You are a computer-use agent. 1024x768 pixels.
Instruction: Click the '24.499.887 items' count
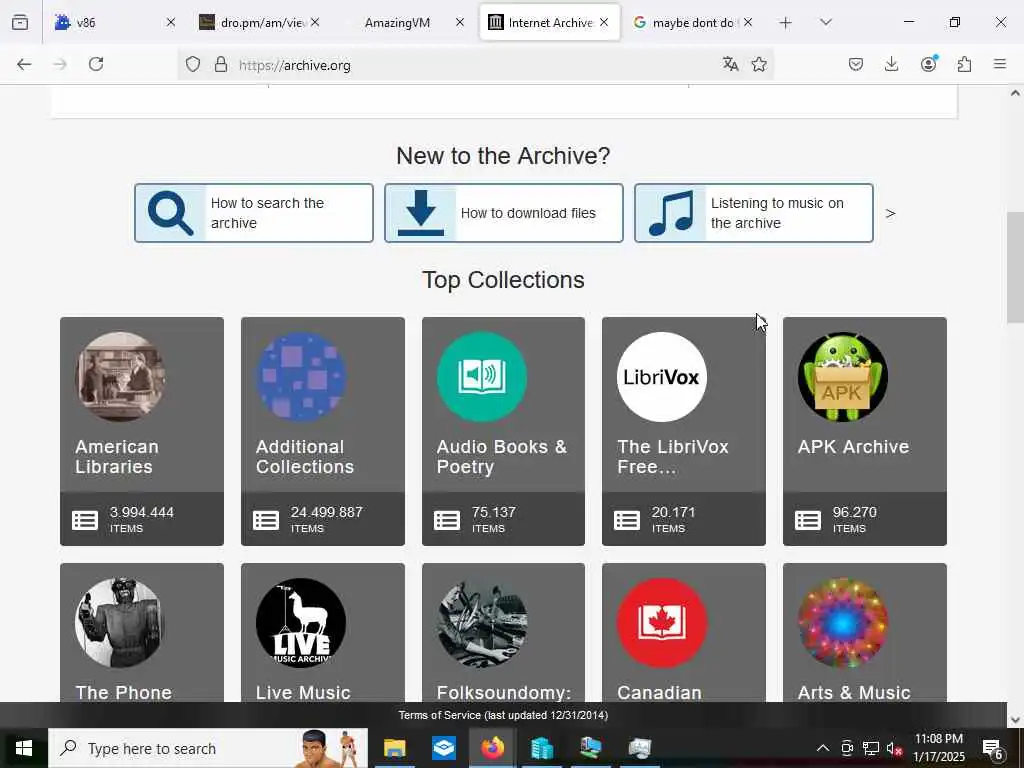pyautogui.click(x=327, y=519)
